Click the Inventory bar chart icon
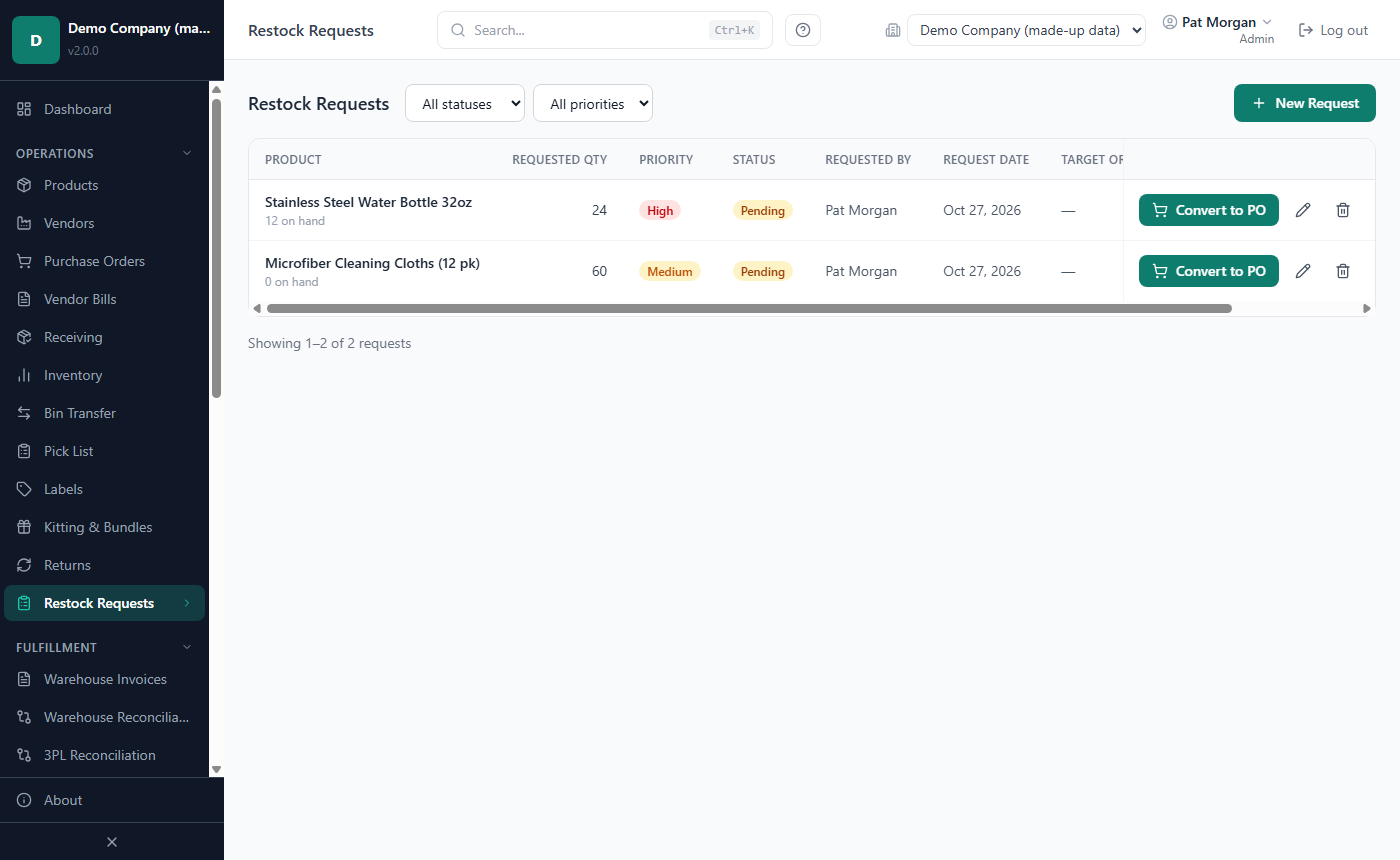The image size is (1400, 860). pos(24,375)
